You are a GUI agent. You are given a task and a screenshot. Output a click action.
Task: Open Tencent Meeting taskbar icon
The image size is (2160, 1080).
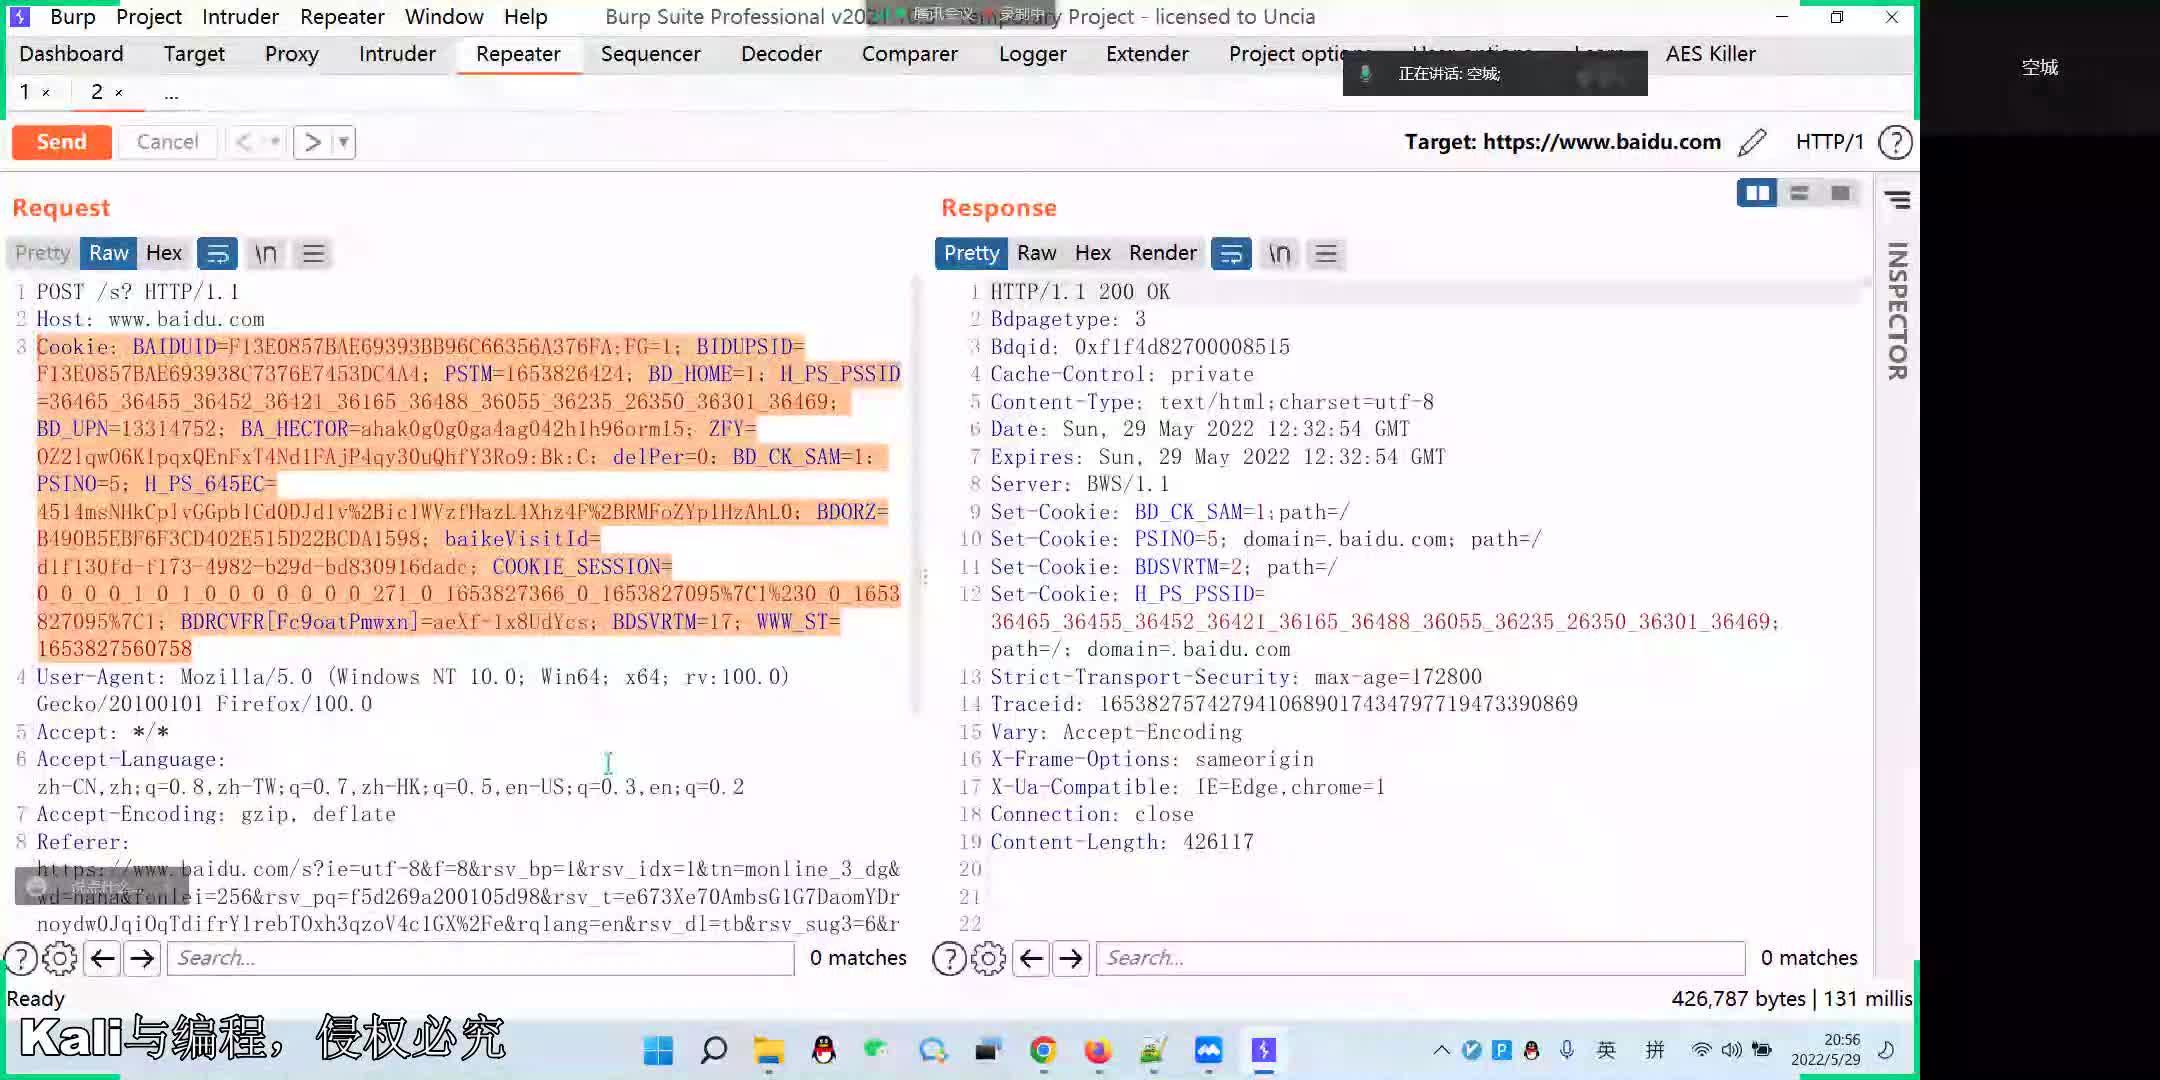click(1208, 1050)
